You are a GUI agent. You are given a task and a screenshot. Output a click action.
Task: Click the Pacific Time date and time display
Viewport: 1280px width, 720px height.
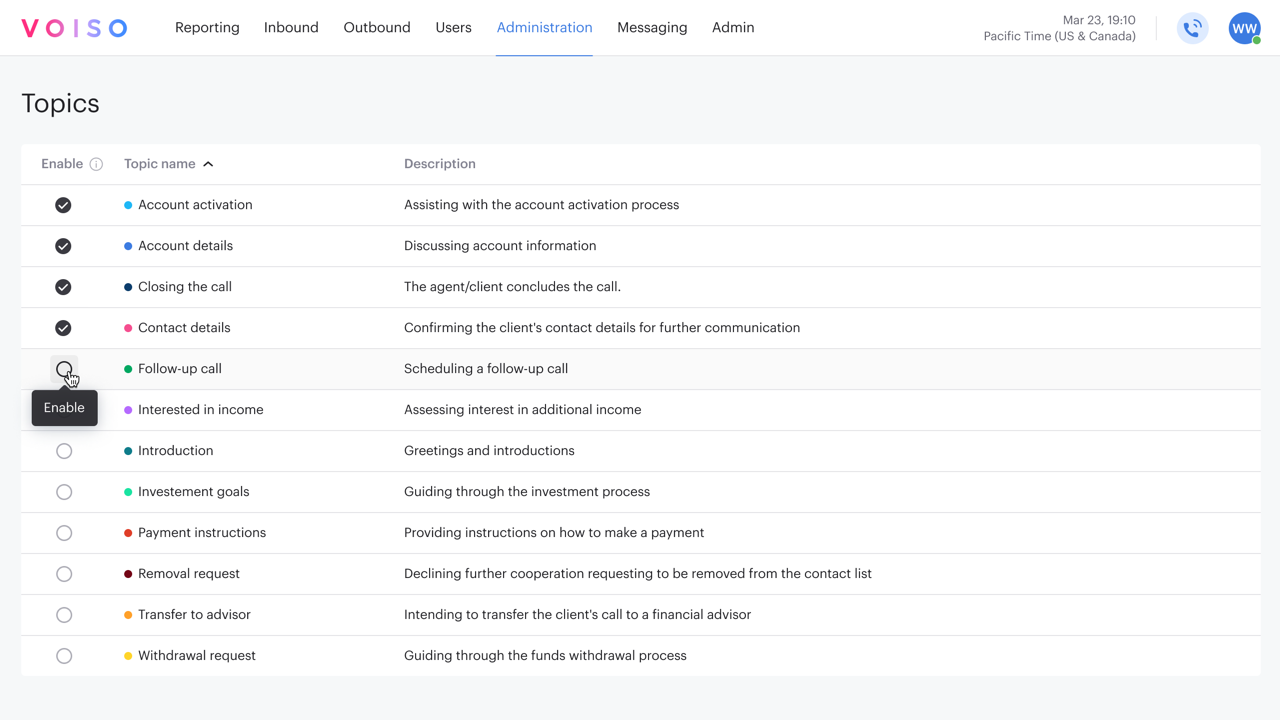pos(1059,28)
